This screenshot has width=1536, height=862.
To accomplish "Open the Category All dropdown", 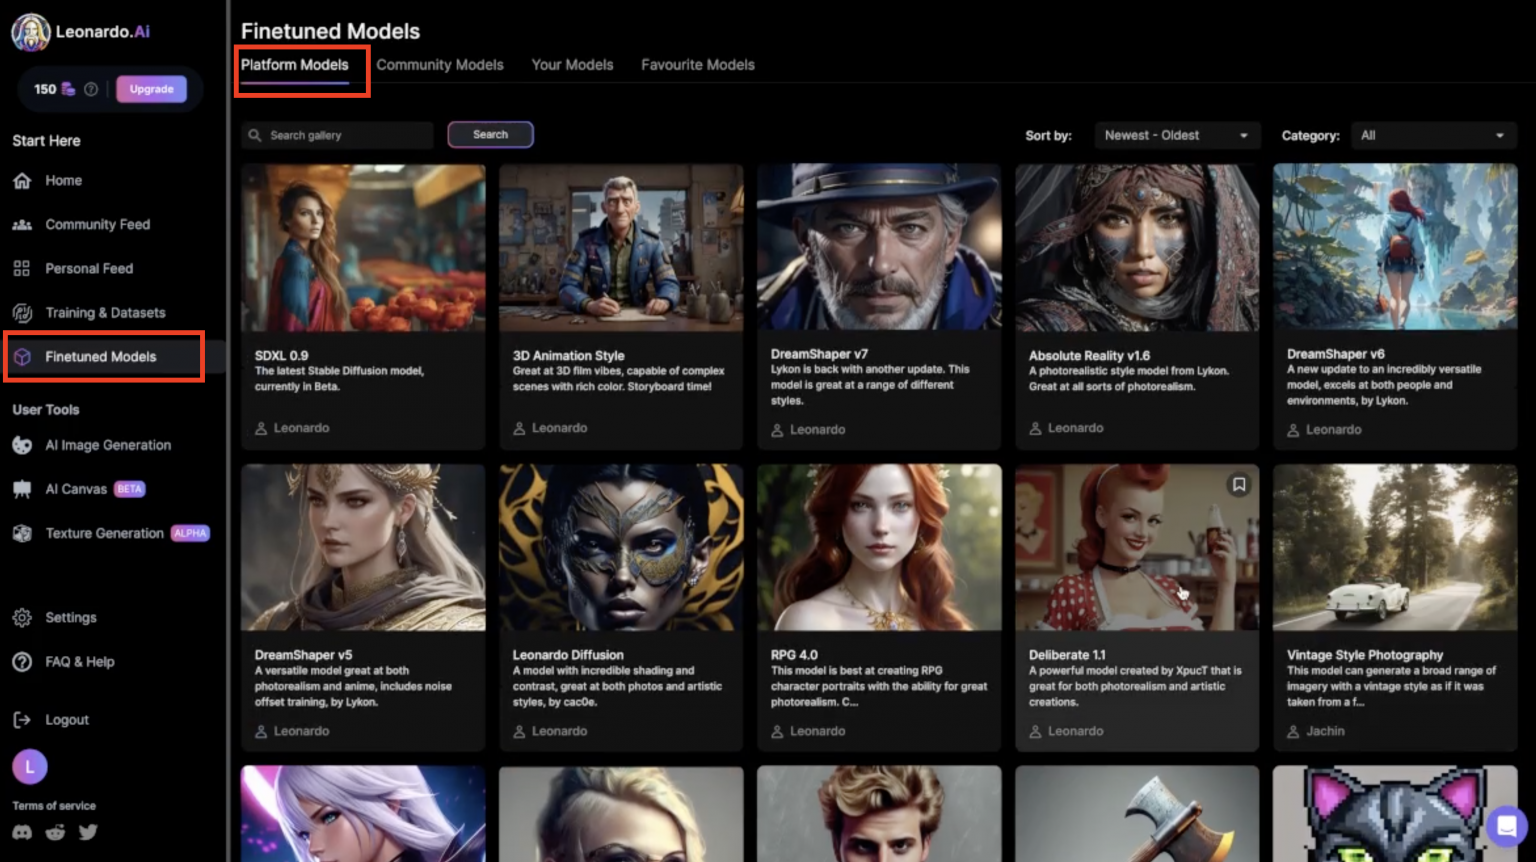I will pos(1433,136).
